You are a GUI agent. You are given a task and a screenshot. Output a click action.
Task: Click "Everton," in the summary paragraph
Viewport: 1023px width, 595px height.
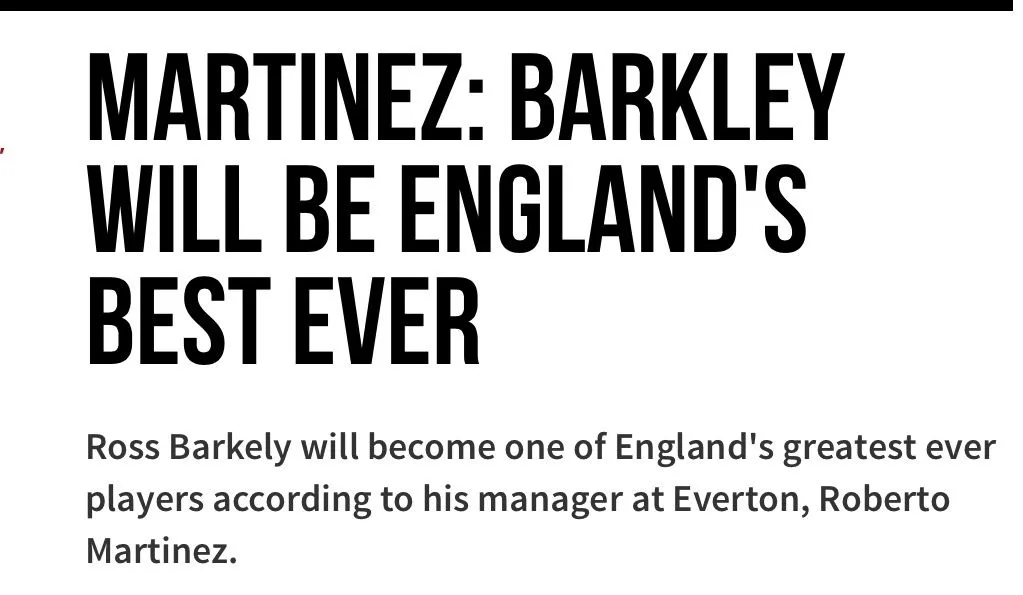pos(739,499)
